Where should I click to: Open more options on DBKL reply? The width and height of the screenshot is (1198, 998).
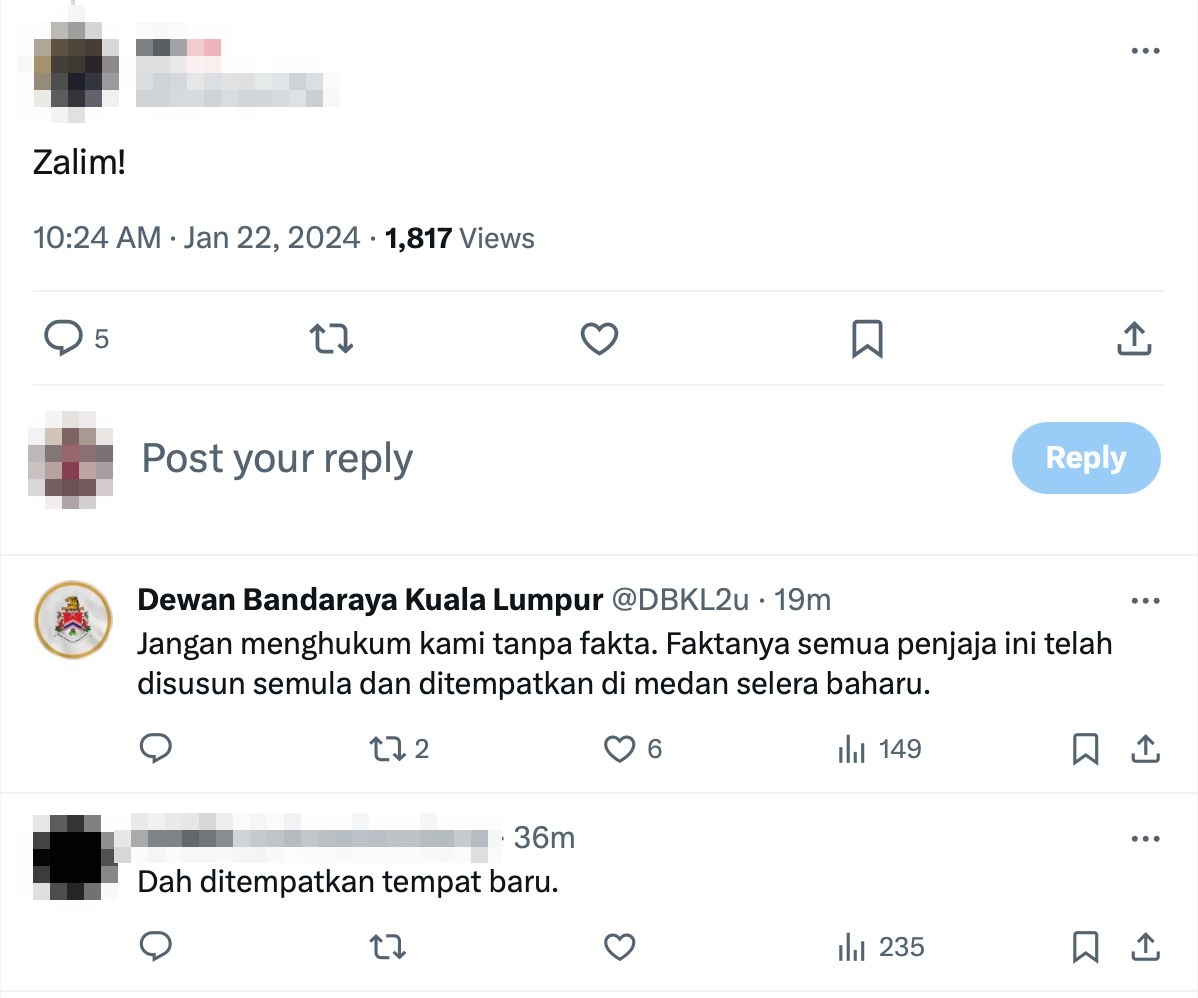[1145, 601]
